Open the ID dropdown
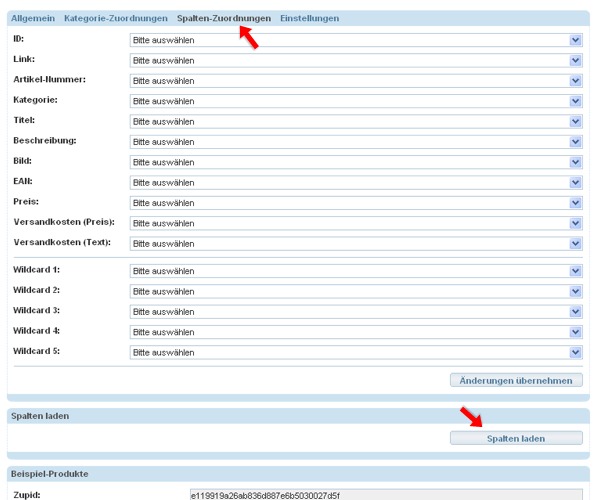This screenshot has width=600, height=500. [356, 40]
